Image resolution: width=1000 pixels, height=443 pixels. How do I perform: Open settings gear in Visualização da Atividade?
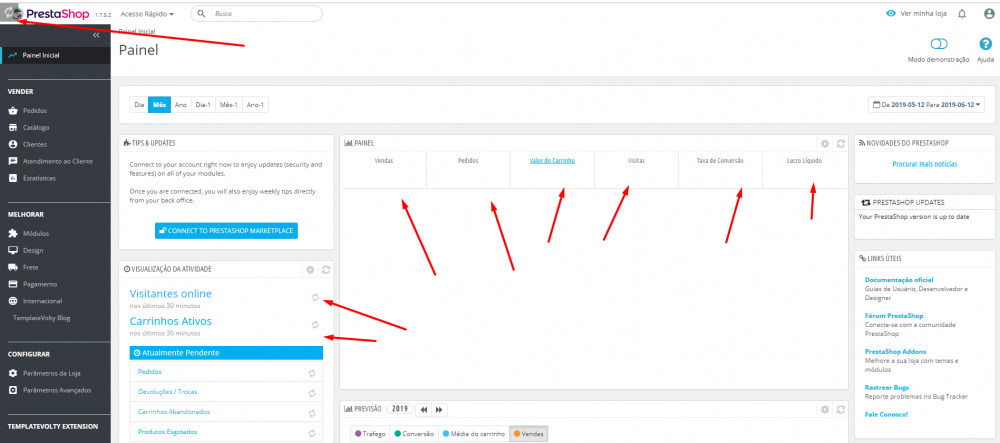(311, 270)
